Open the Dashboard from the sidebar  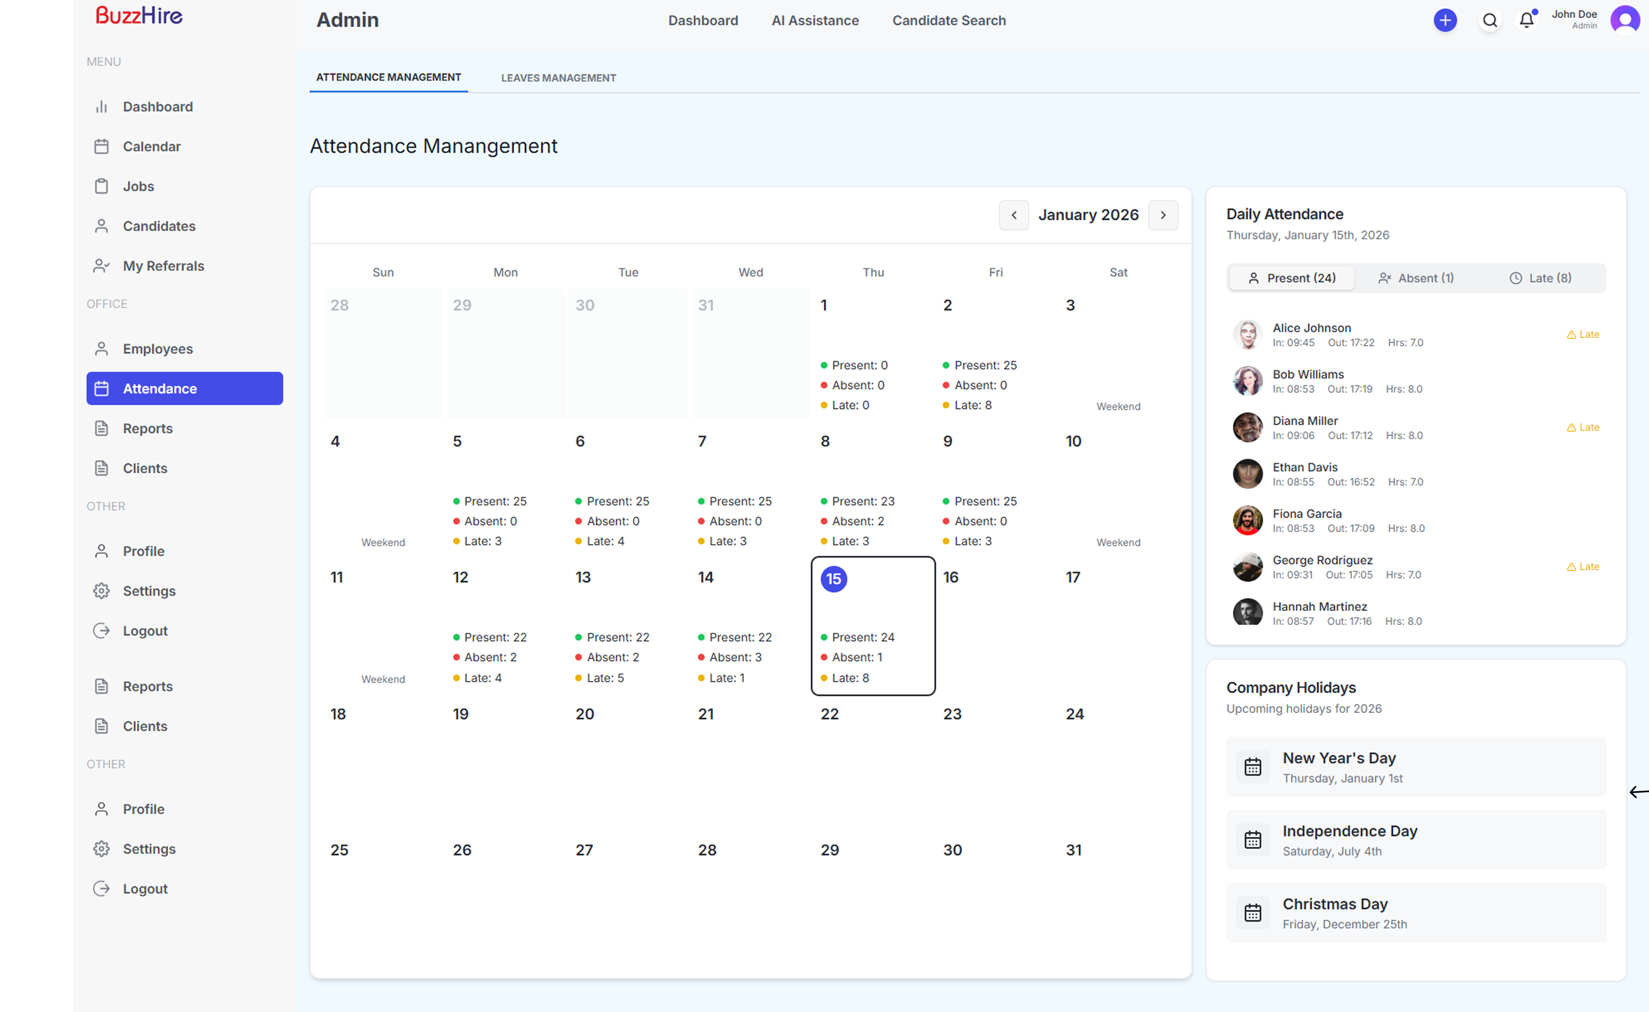coord(157,106)
